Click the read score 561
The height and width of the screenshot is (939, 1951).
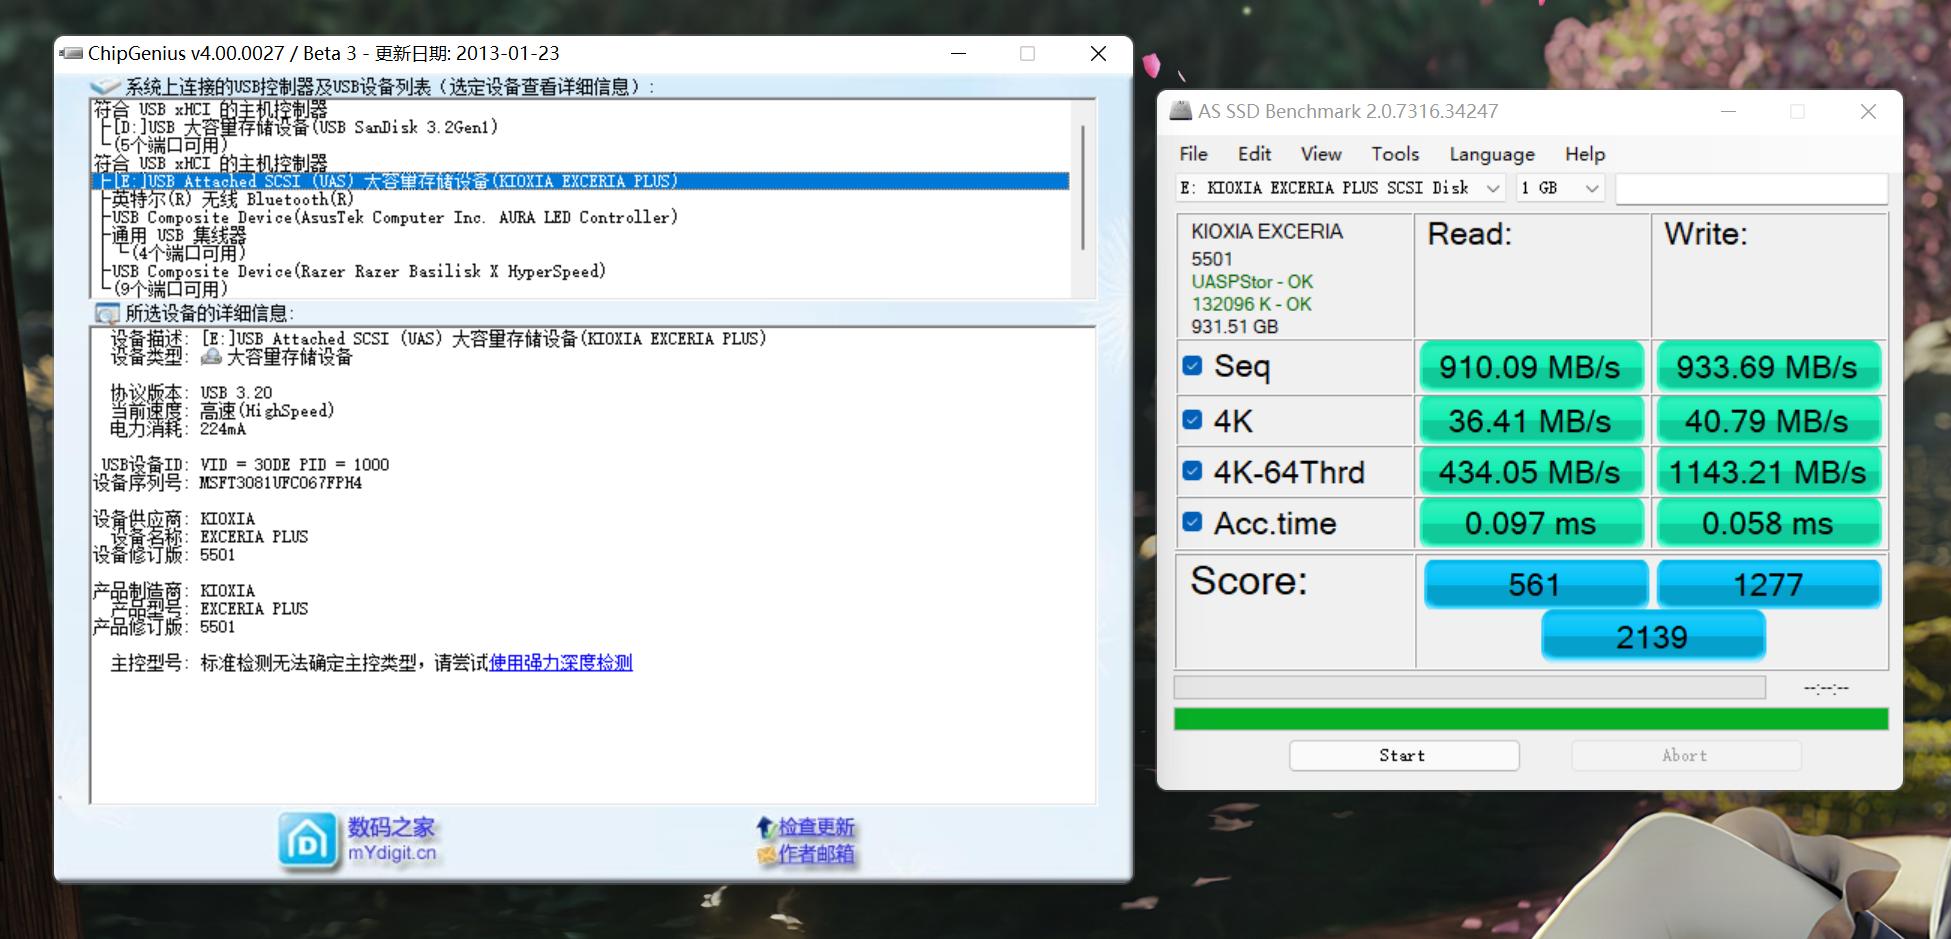click(x=1535, y=584)
